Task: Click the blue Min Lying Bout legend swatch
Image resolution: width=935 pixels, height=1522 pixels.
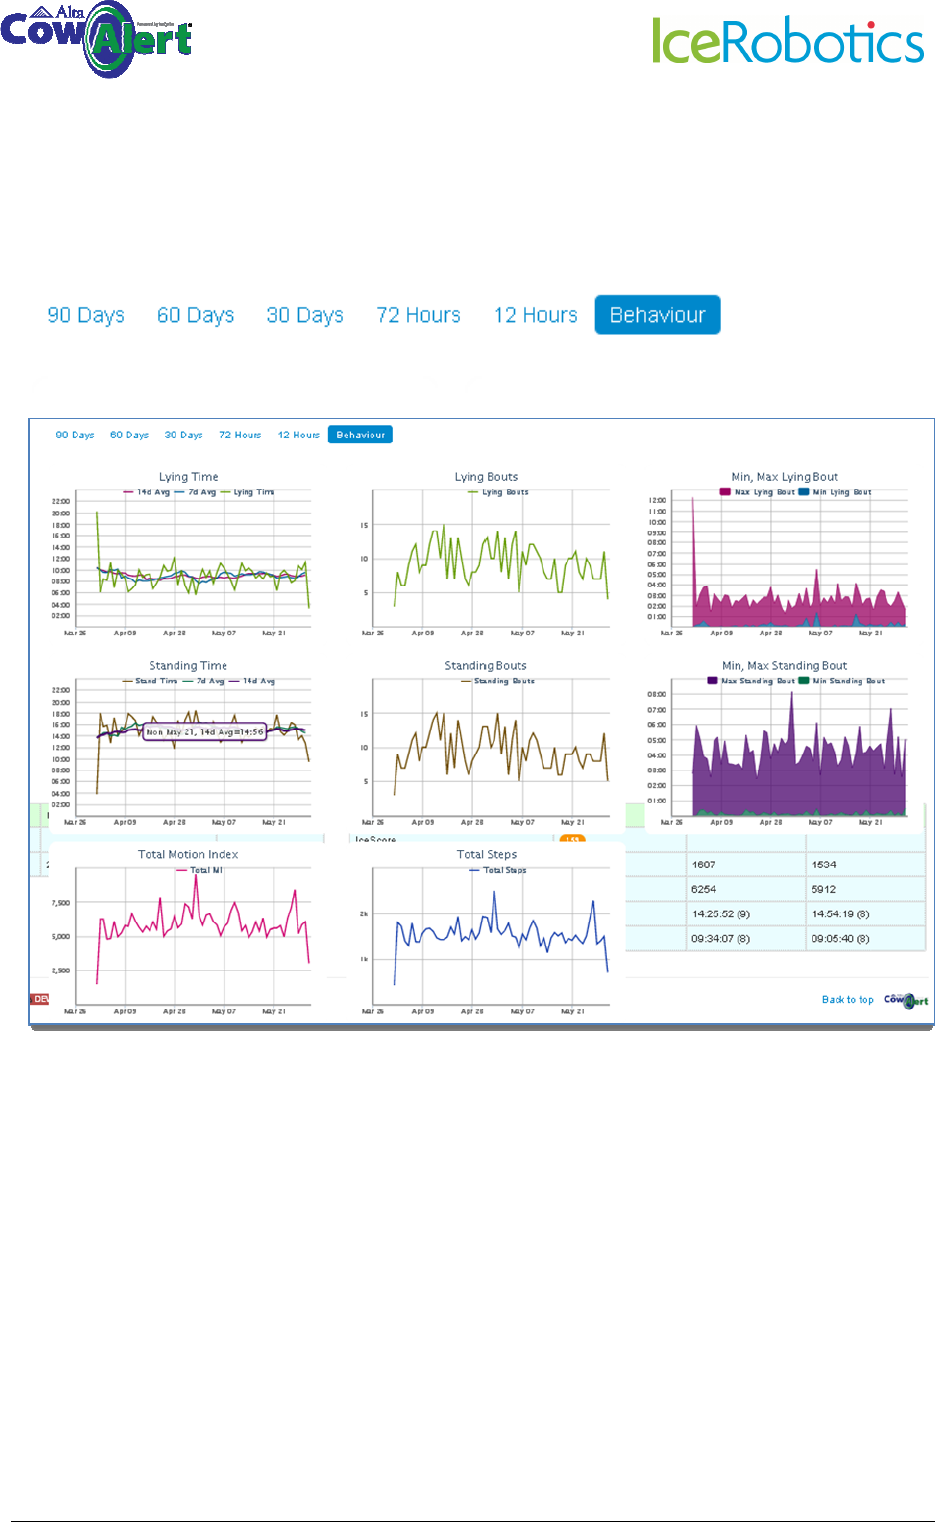Action: click(803, 492)
